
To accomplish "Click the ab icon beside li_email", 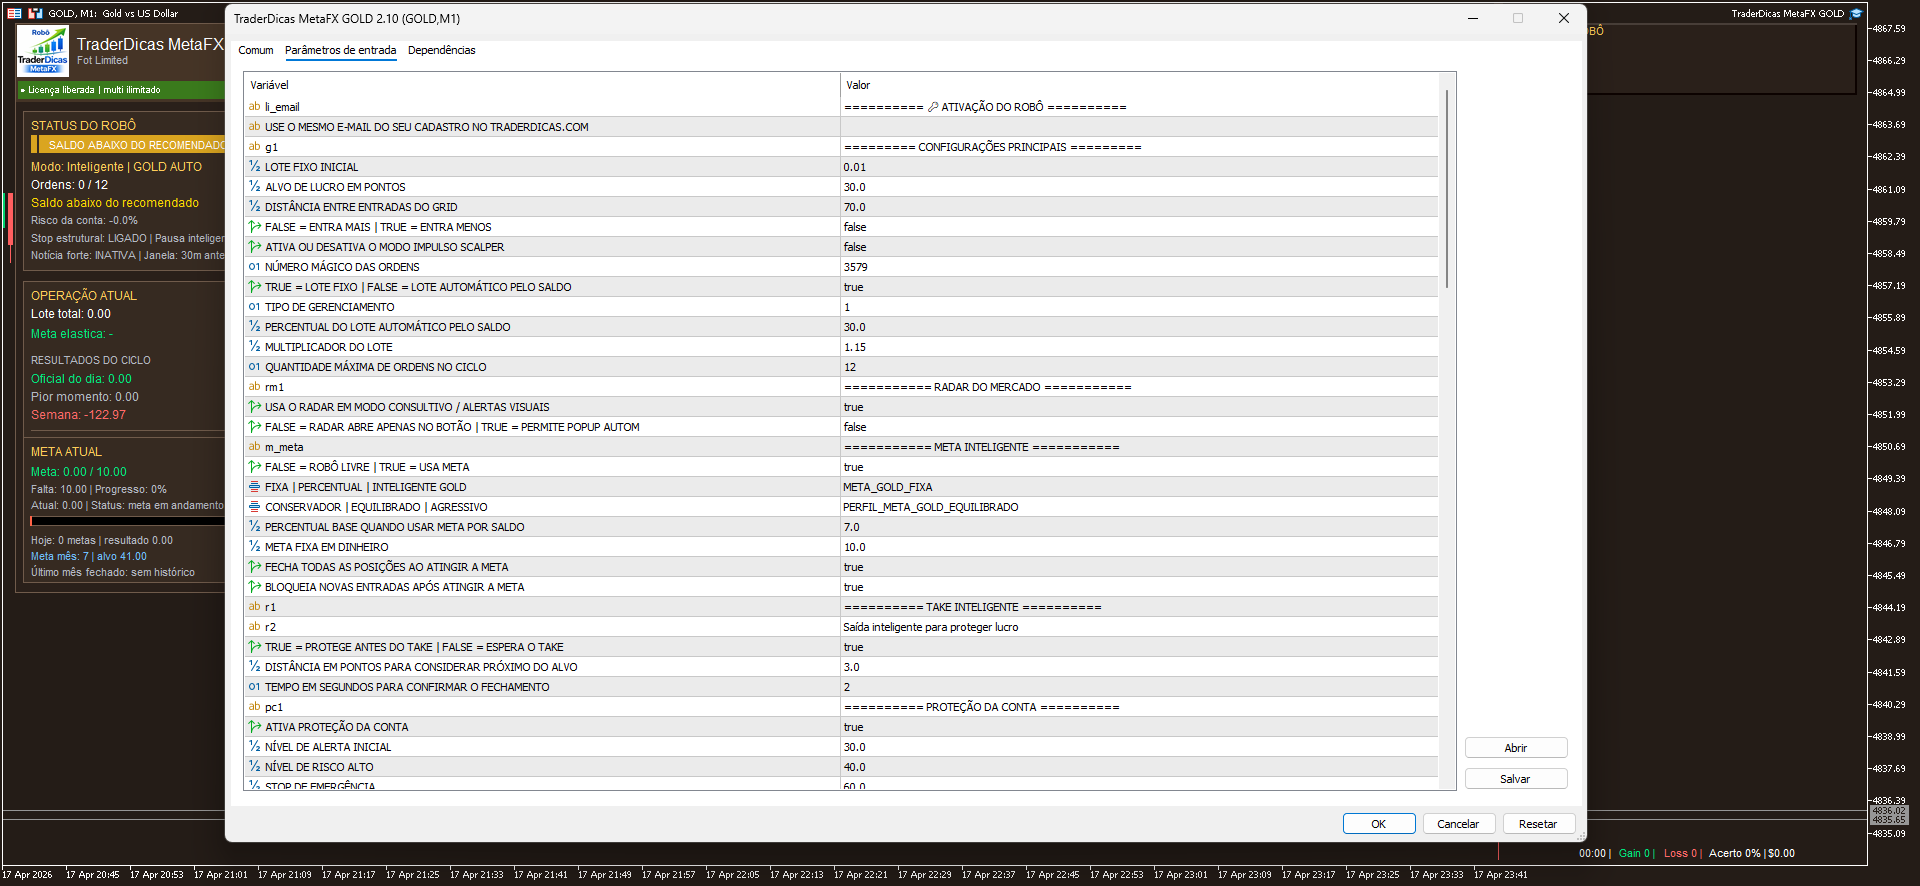I will 255,107.
